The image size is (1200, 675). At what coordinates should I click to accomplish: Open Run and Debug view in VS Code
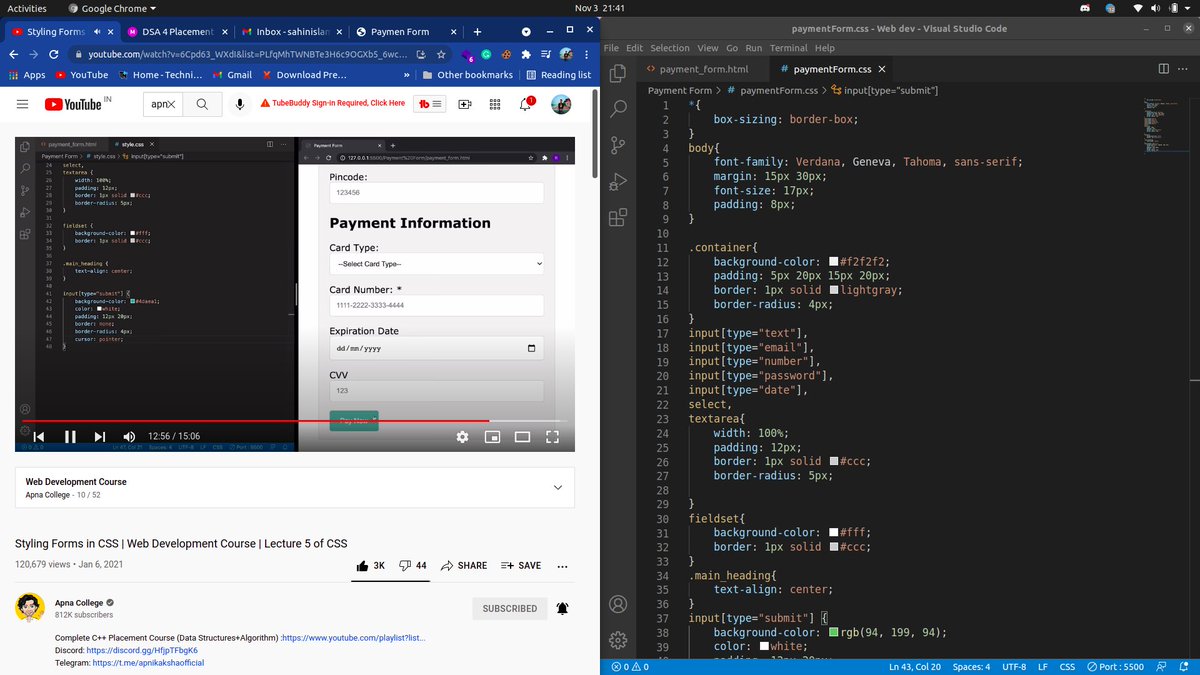618,181
